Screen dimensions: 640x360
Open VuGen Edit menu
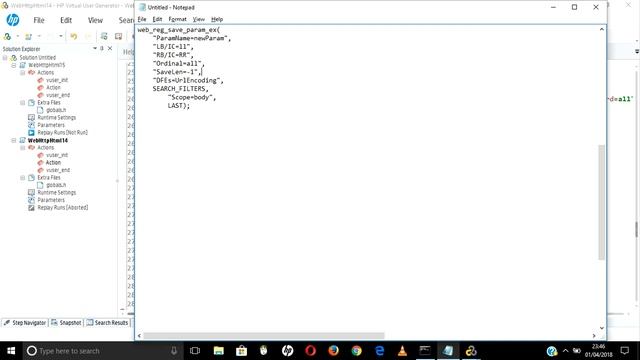point(66,20)
